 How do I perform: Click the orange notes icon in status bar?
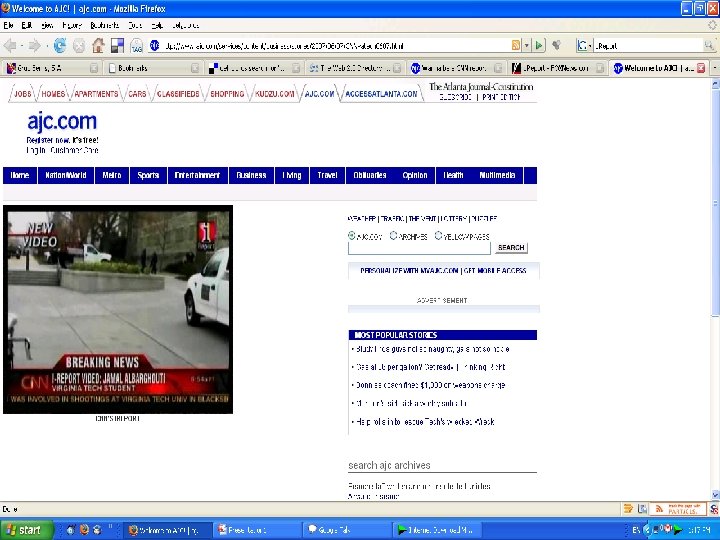coord(628,509)
